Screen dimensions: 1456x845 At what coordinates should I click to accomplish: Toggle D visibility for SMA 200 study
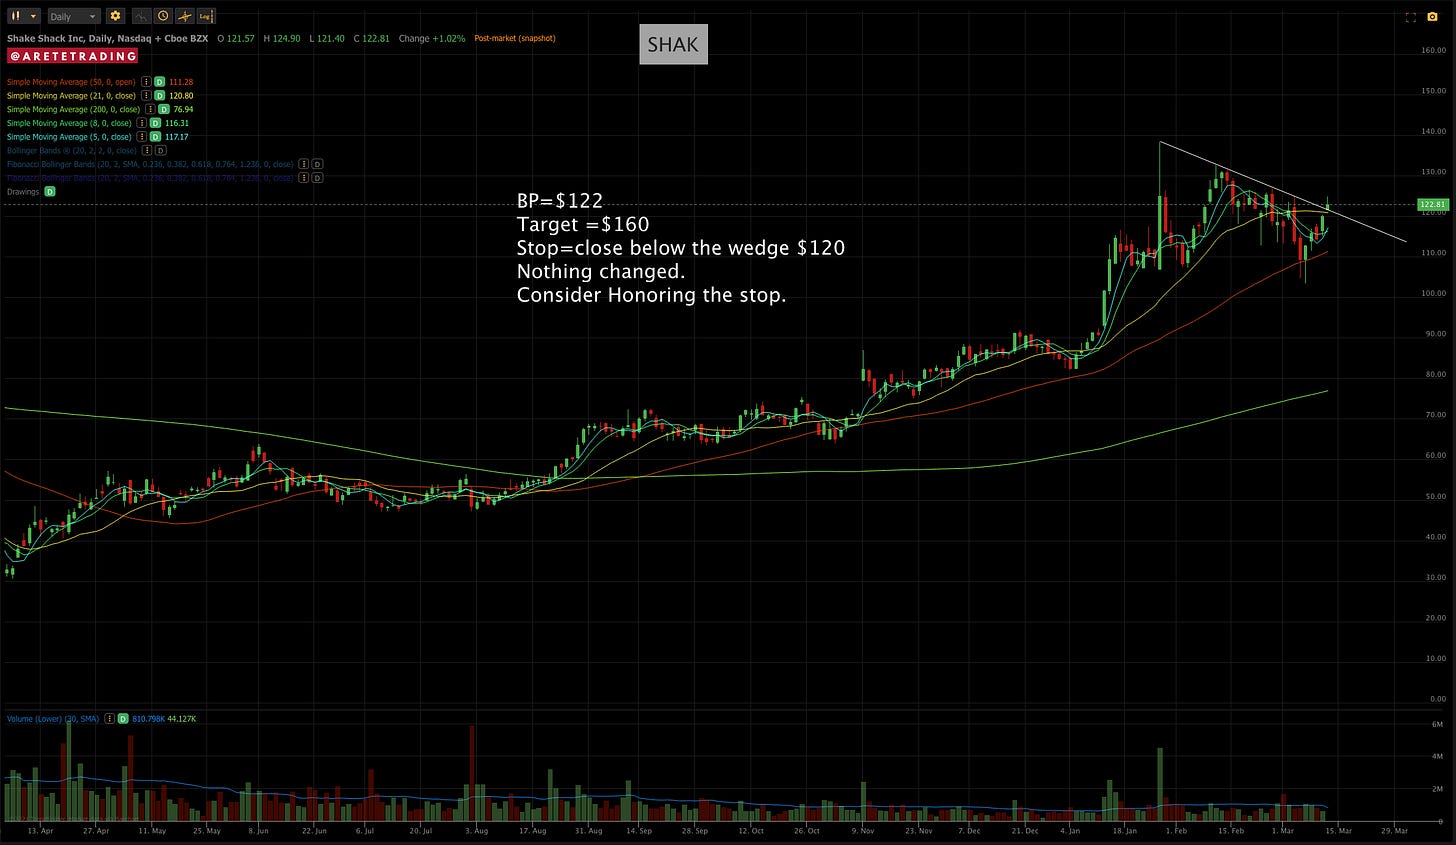pyautogui.click(x=164, y=109)
